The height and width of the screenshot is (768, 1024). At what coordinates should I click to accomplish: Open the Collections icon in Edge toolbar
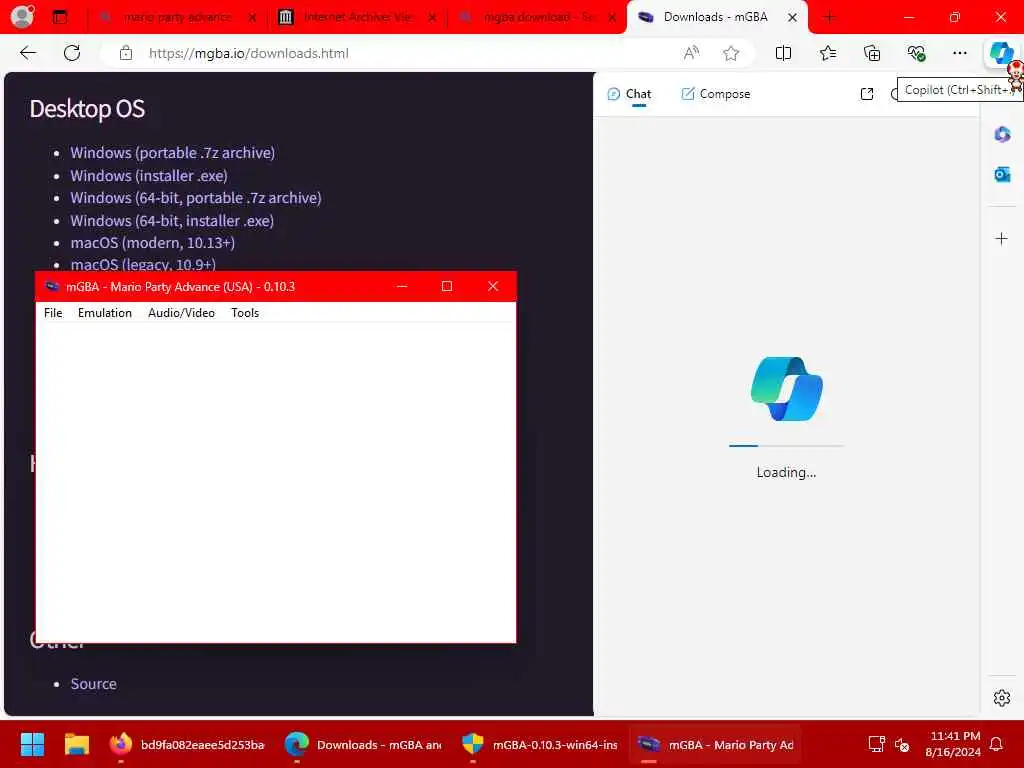pos(872,53)
